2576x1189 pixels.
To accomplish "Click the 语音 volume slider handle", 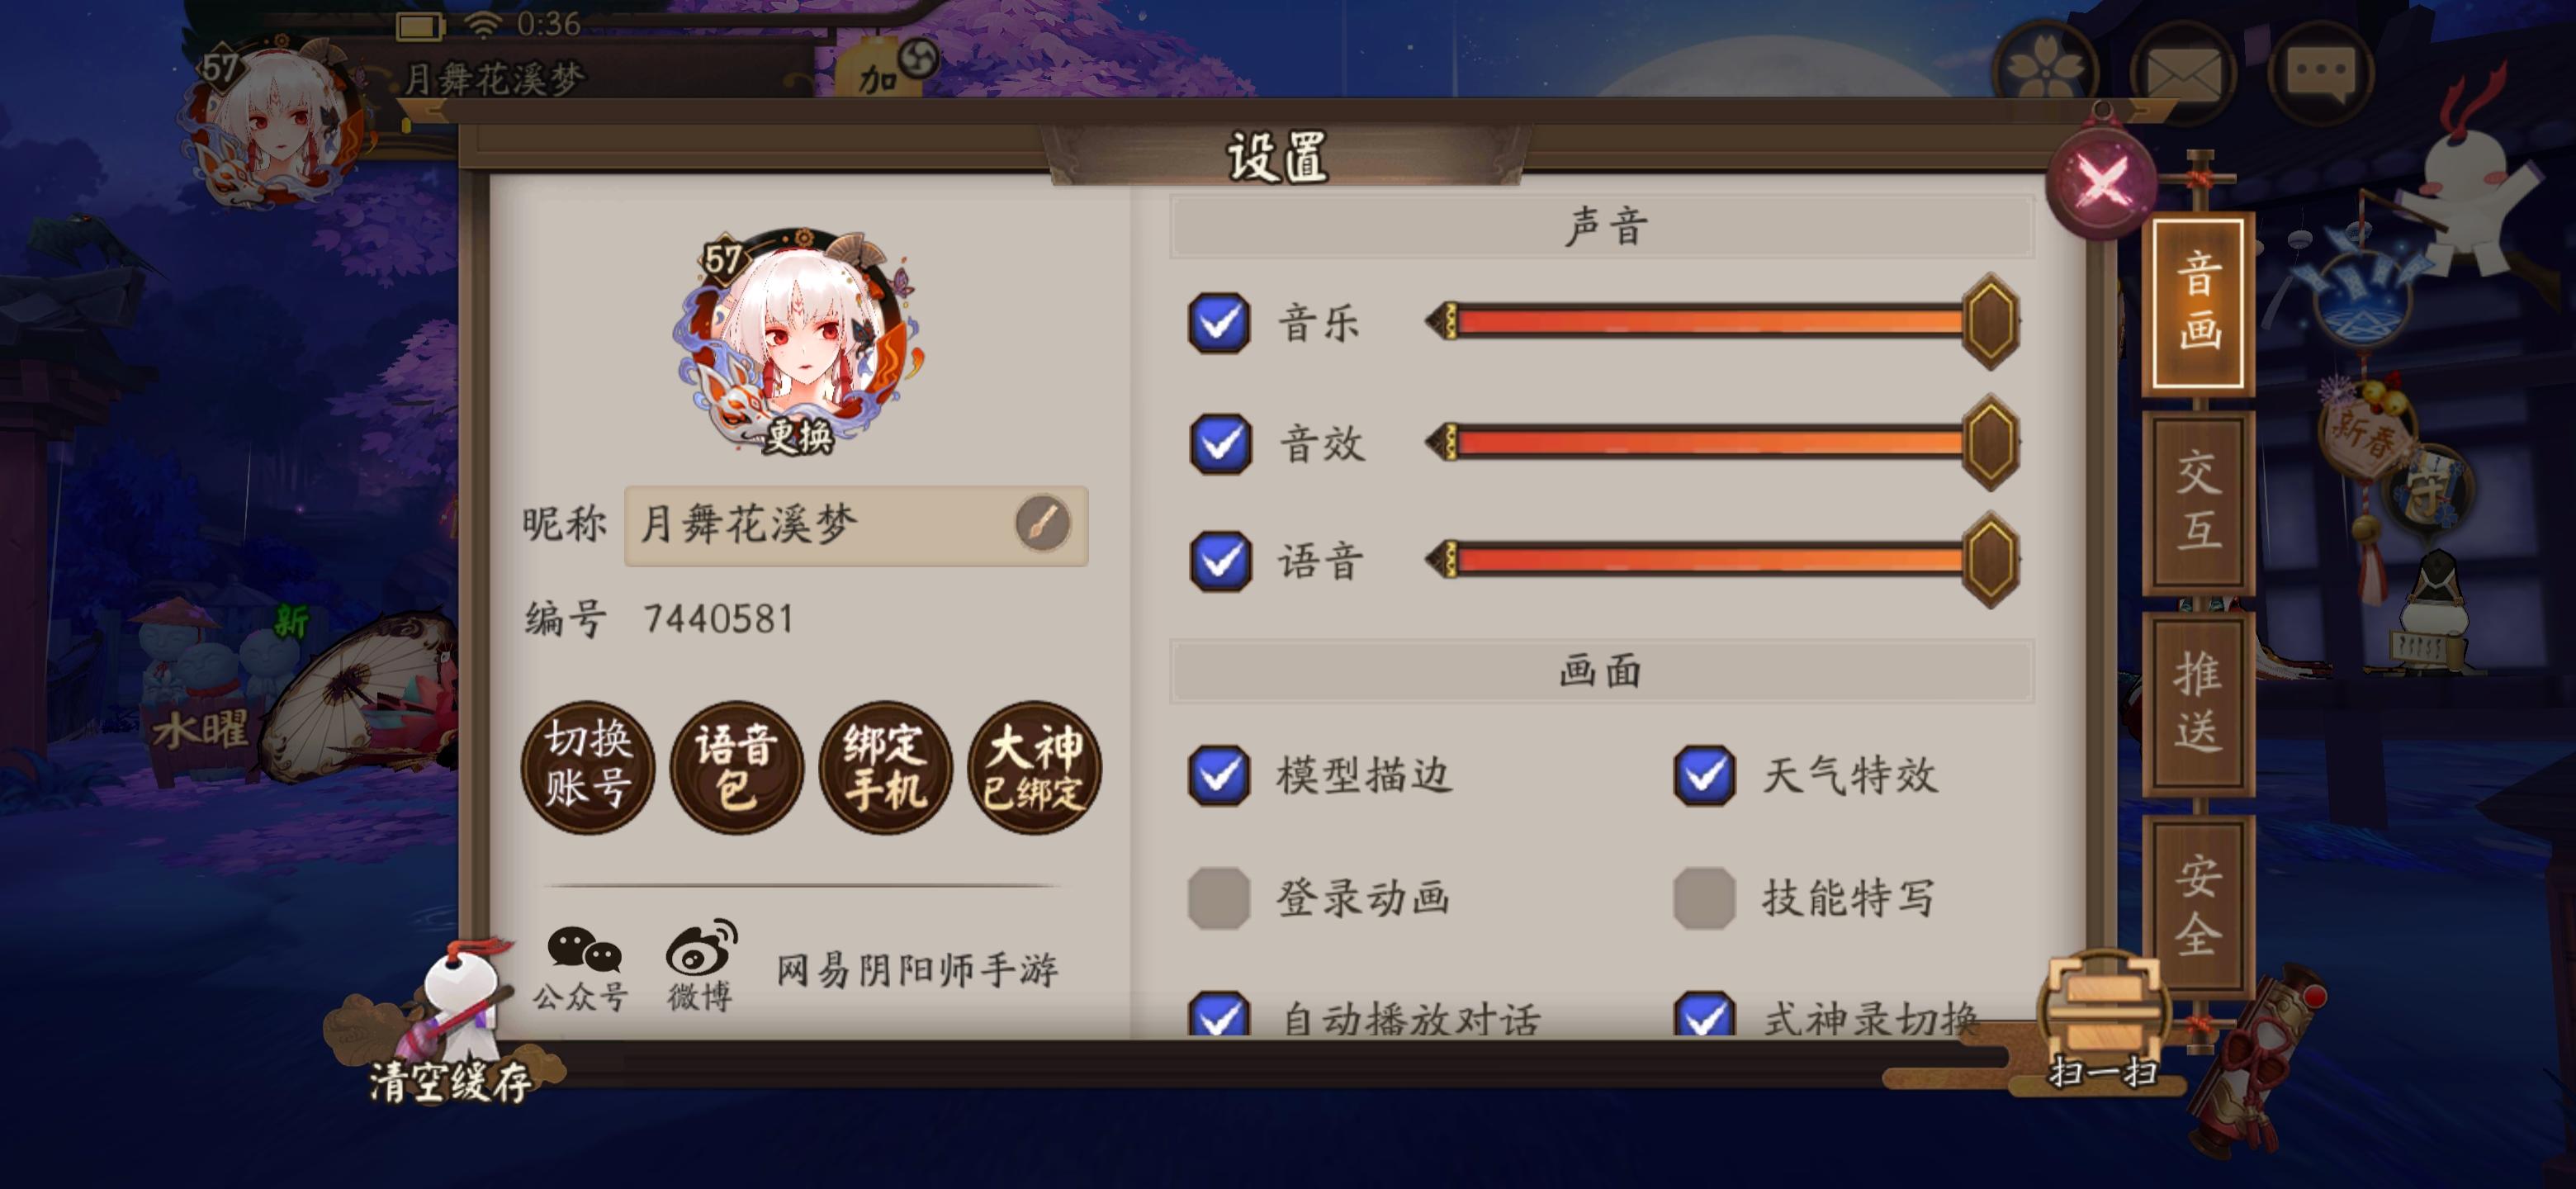I will tap(1990, 560).
